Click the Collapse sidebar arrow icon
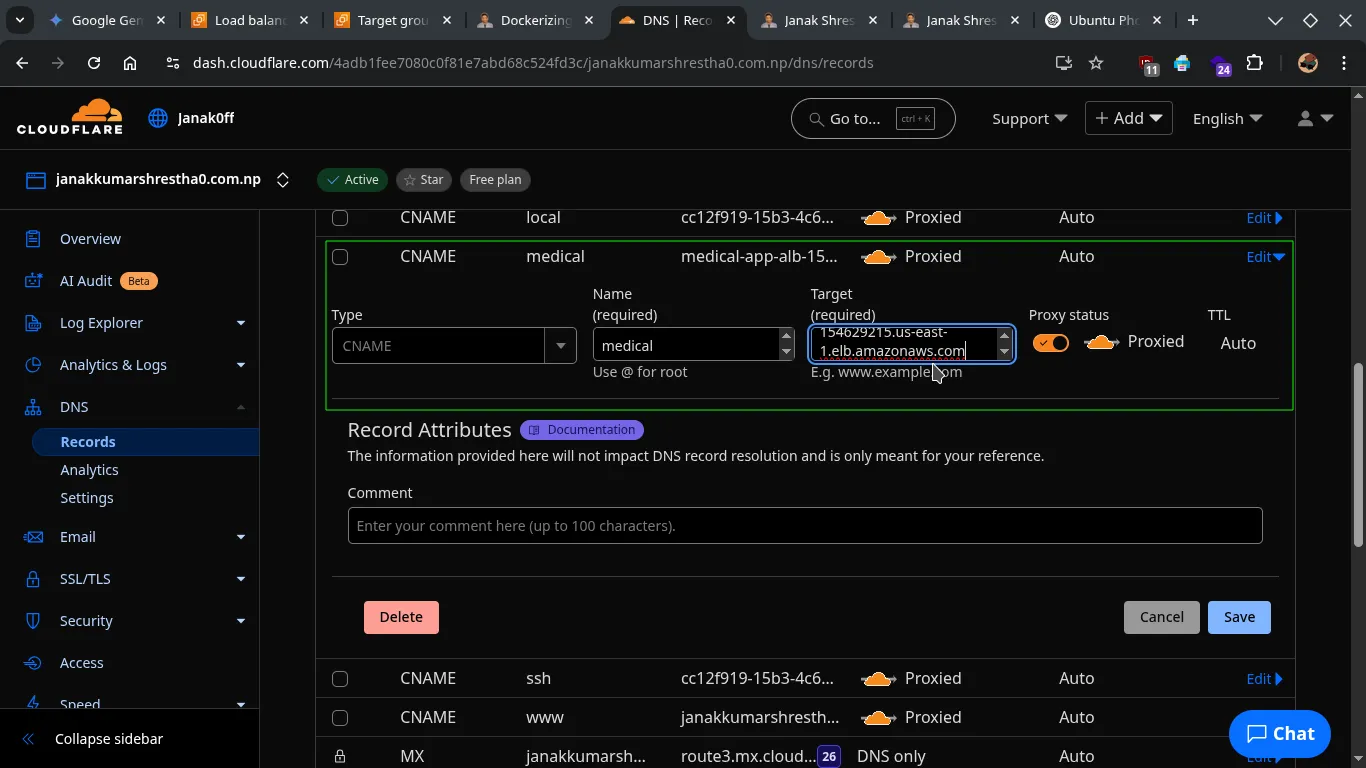 [x=28, y=739]
